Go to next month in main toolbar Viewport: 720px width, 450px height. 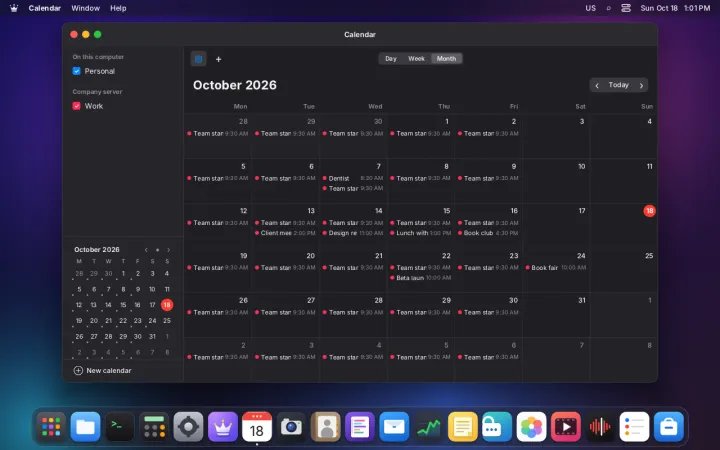click(x=641, y=85)
